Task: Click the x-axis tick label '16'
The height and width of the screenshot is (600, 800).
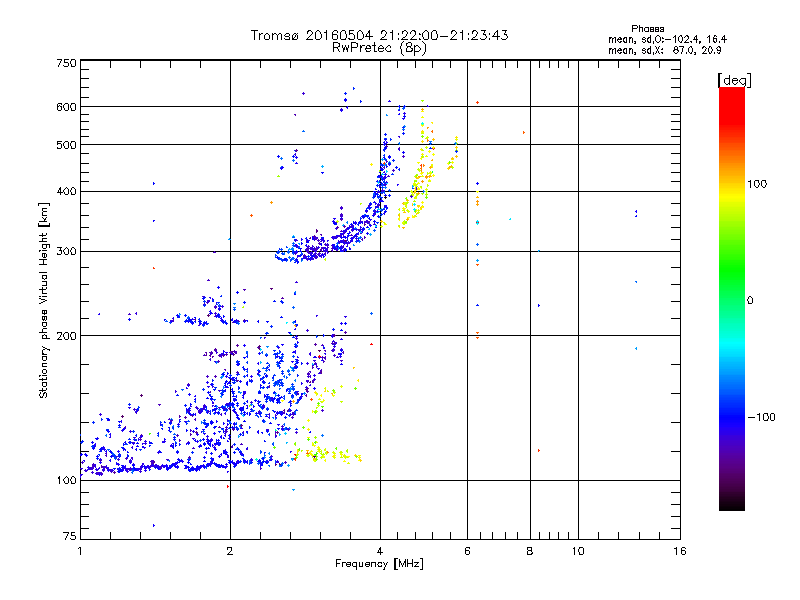Action: pyautogui.click(x=680, y=551)
